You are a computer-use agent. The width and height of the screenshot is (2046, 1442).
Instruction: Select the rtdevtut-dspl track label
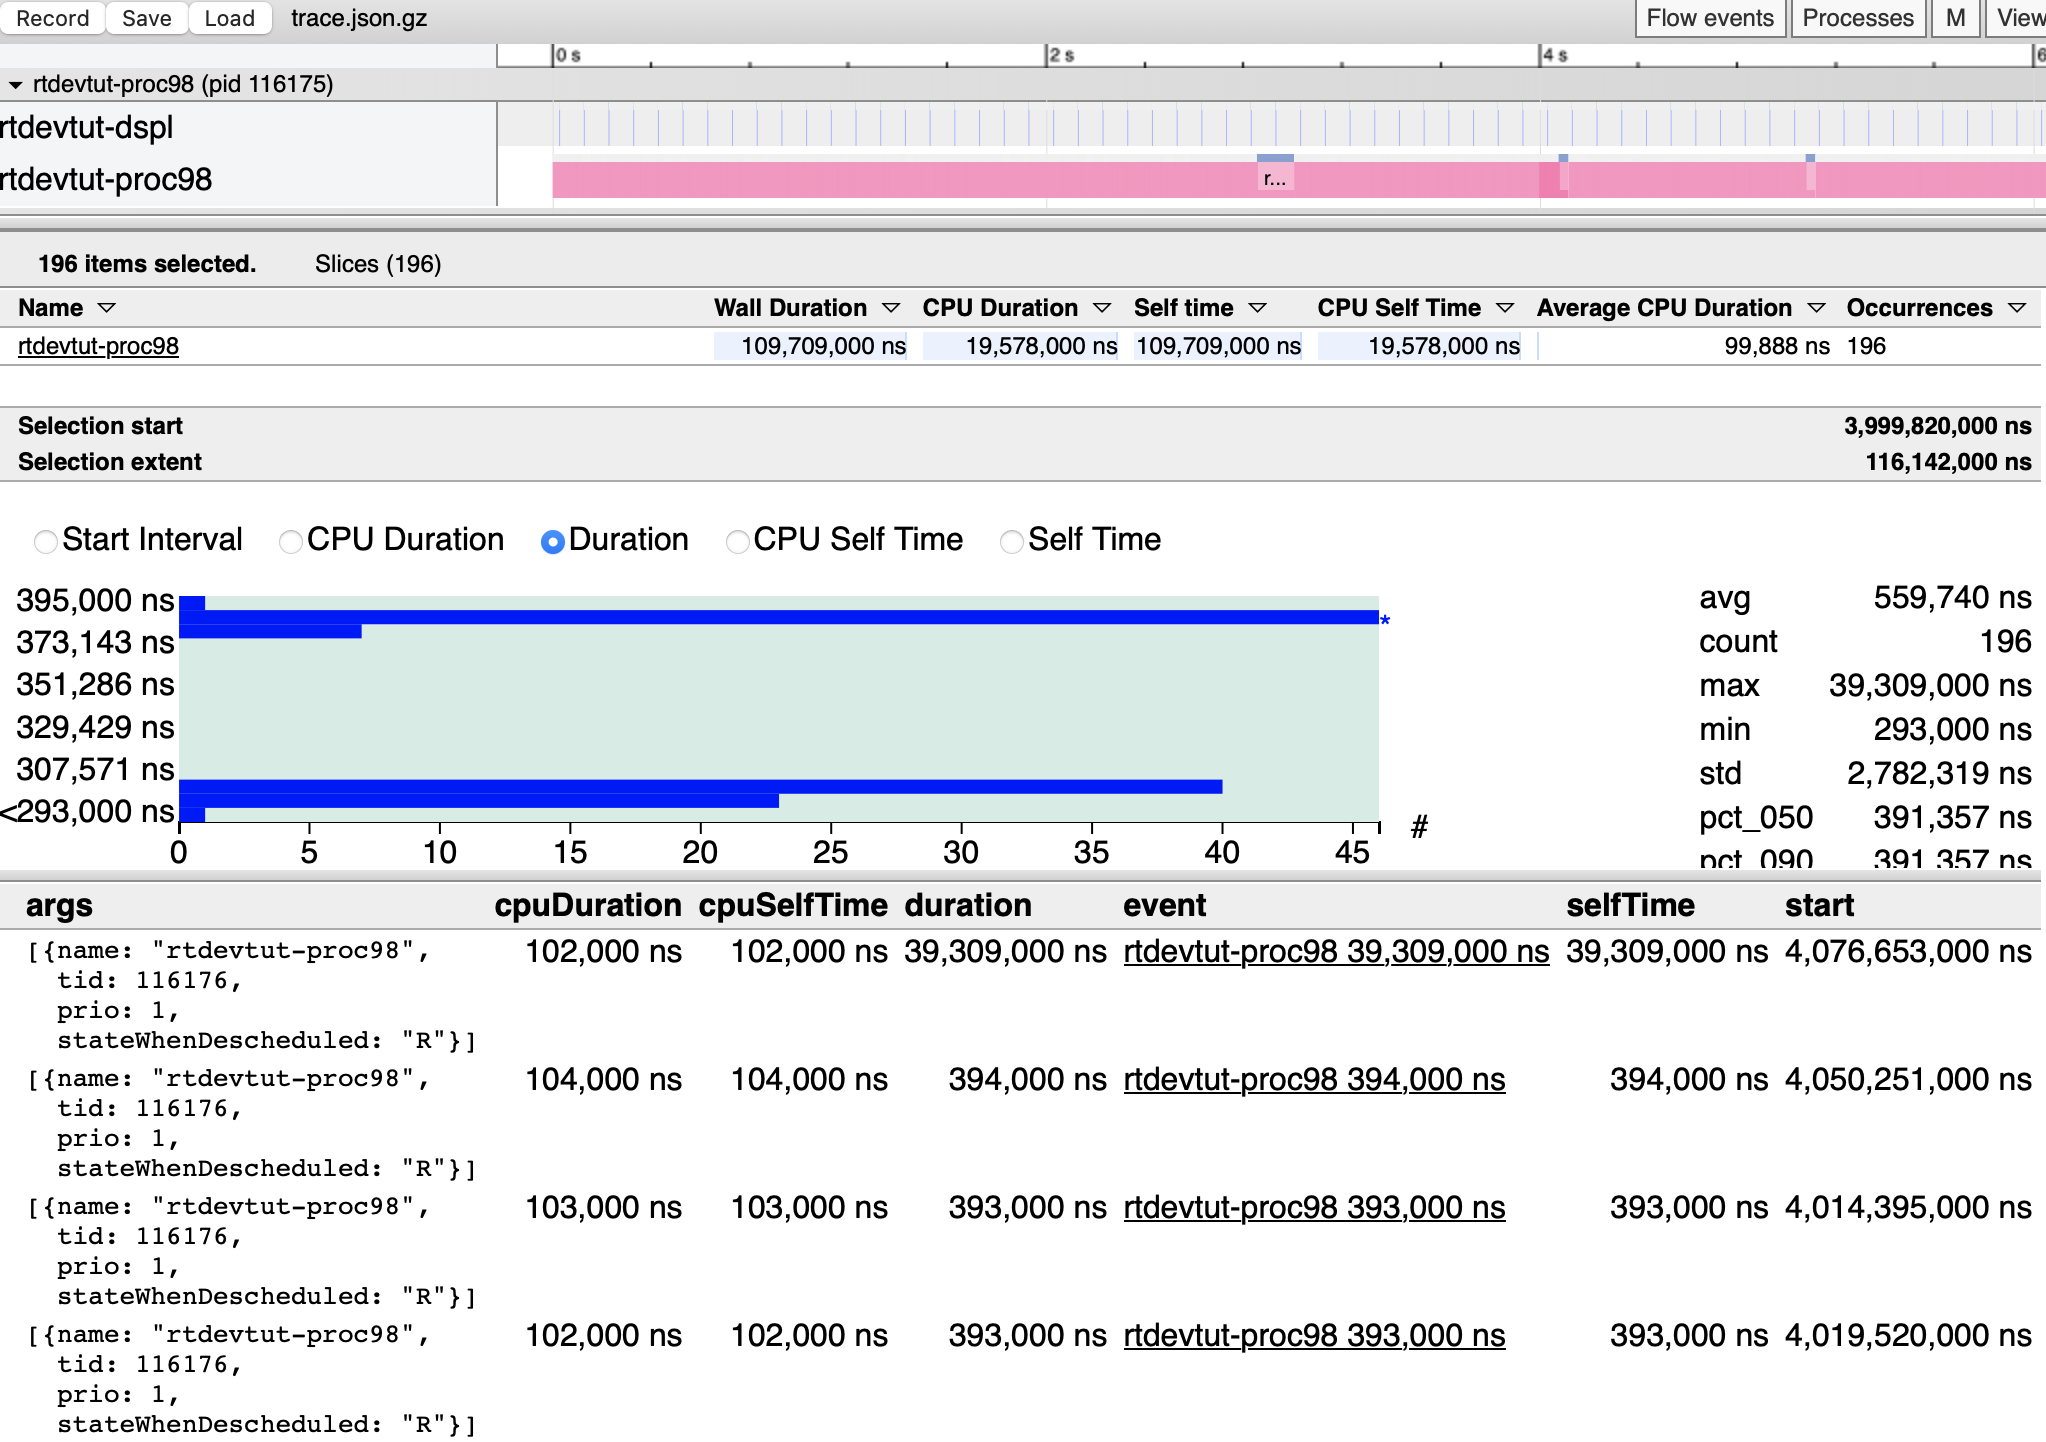click(x=87, y=127)
